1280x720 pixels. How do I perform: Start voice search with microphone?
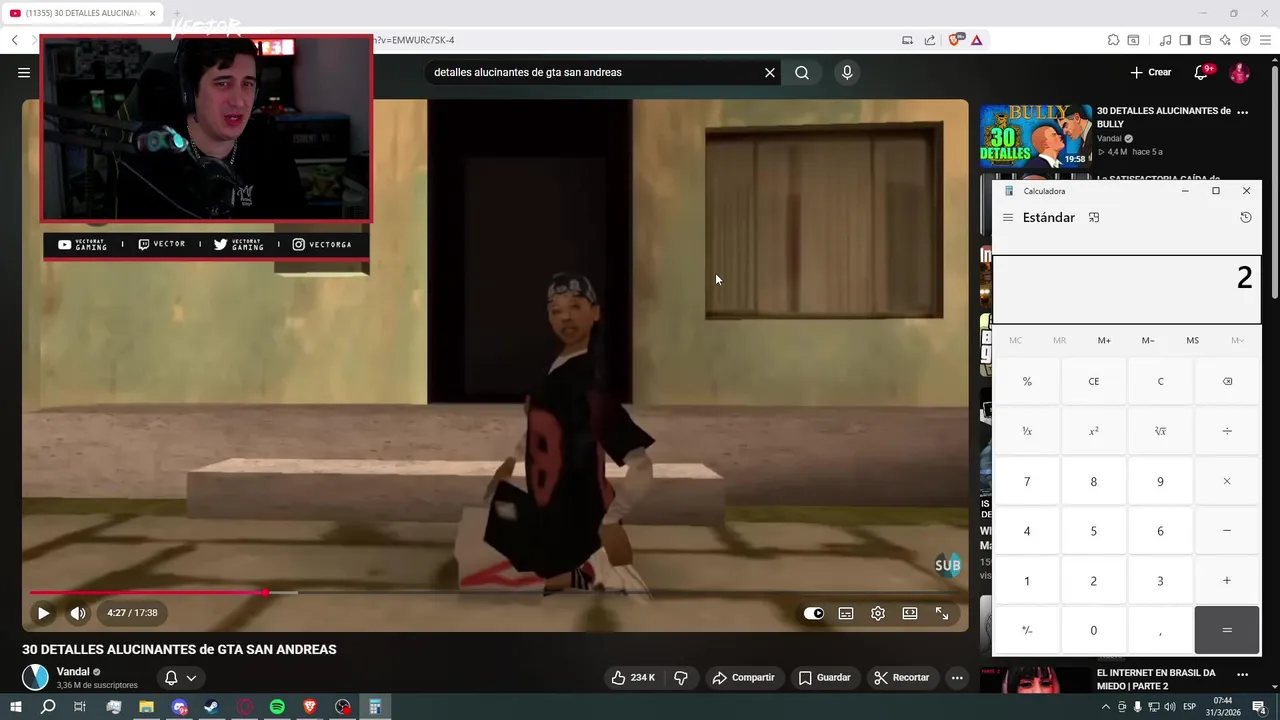(847, 72)
